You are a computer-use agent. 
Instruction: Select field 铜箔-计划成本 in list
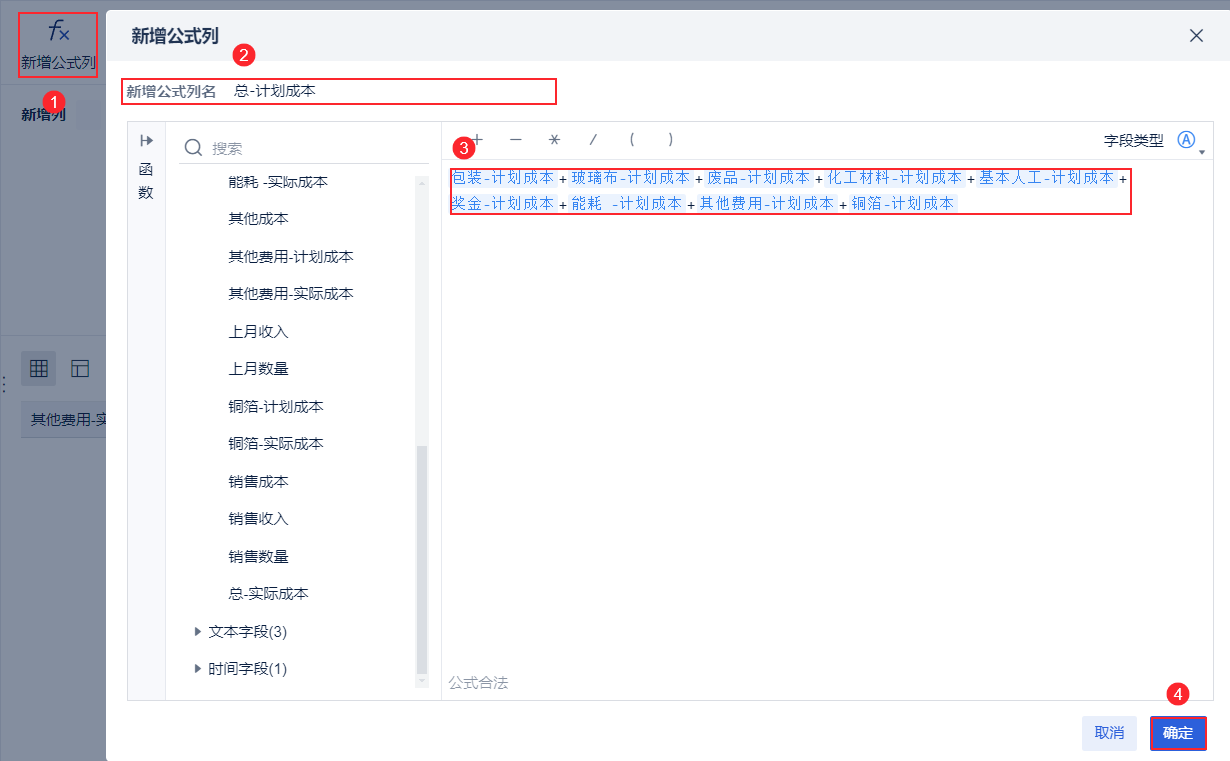pyautogui.click(x=276, y=407)
